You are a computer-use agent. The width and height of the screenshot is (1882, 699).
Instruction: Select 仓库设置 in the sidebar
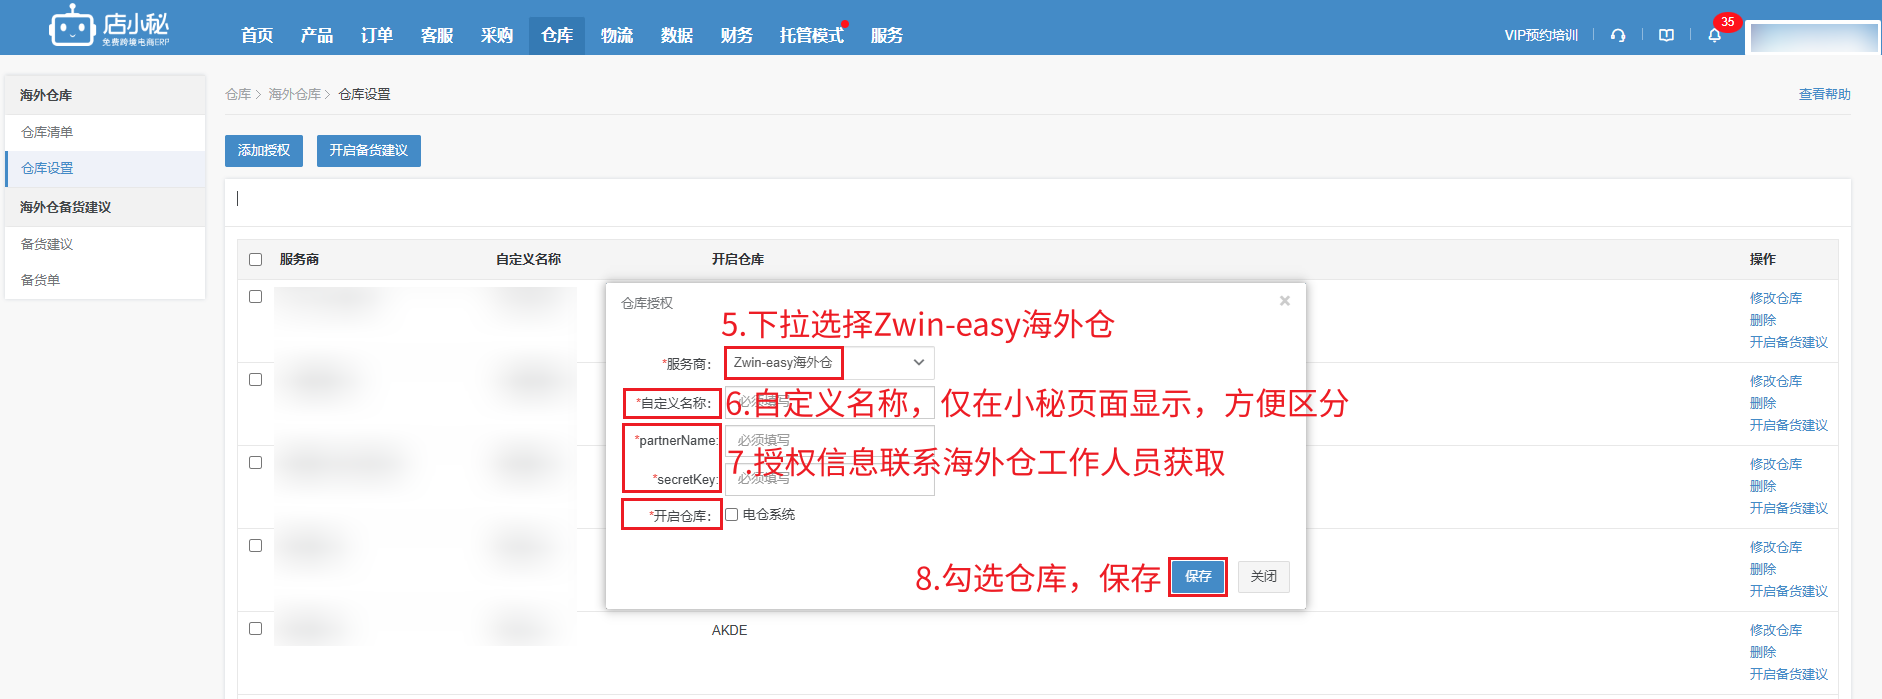click(x=105, y=168)
